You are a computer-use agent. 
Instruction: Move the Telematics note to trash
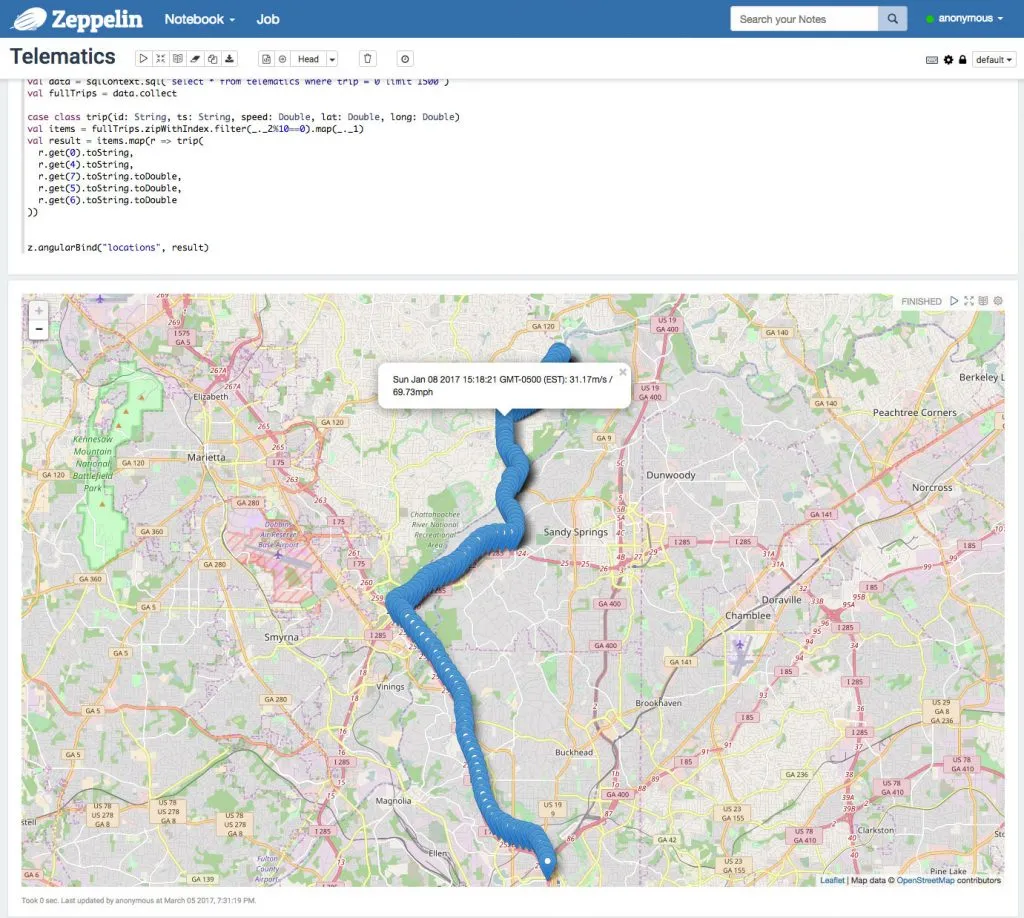368,60
